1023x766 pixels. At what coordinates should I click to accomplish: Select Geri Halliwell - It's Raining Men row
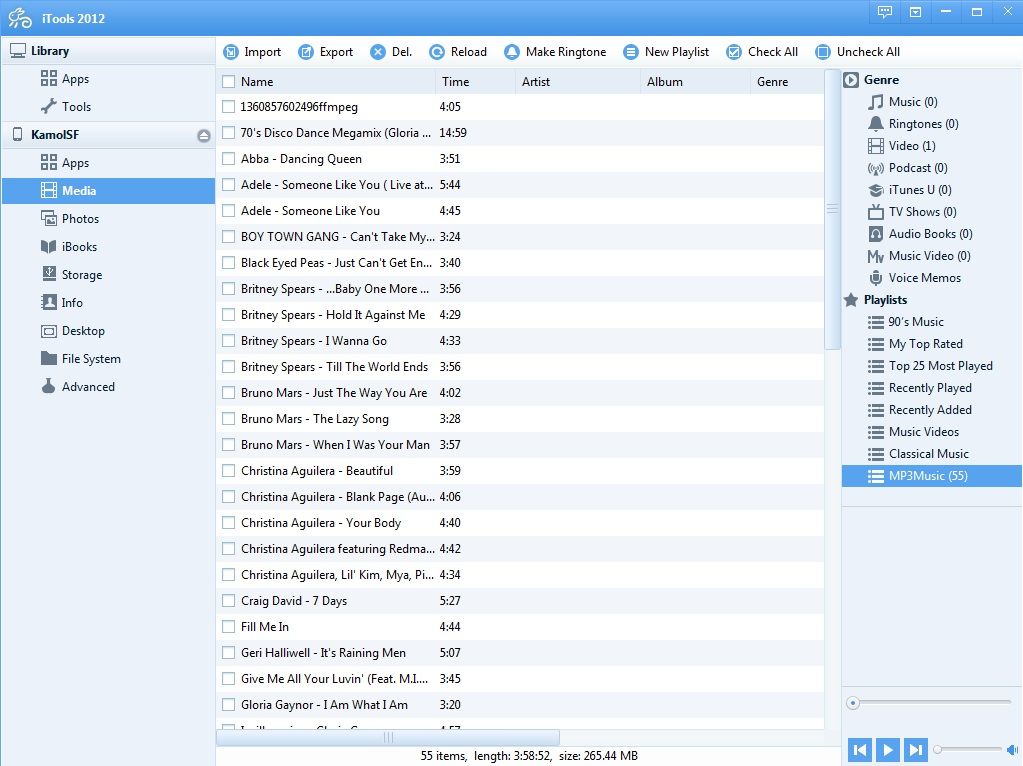click(x=520, y=653)
